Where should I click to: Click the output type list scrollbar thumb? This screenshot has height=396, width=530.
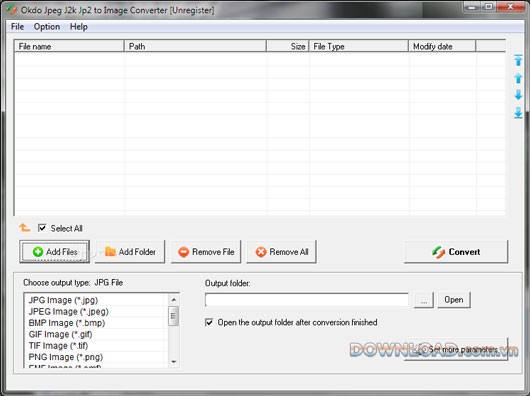tap(173, 316)
